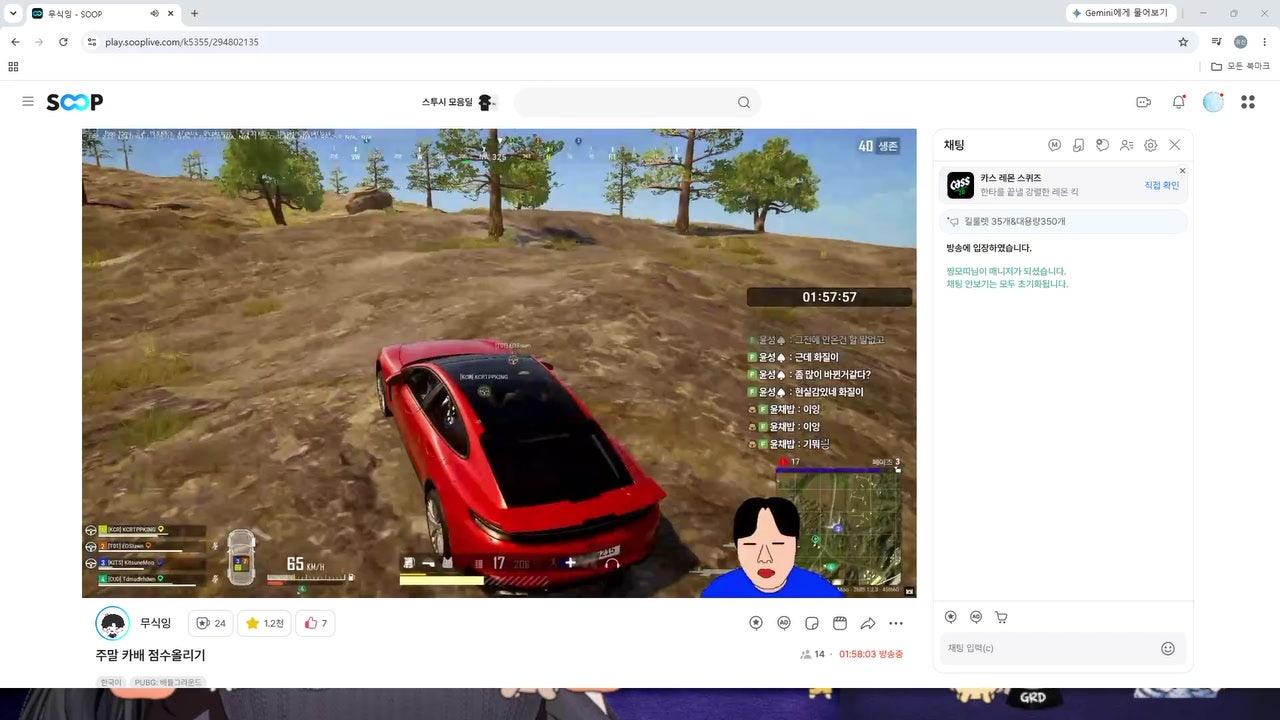This screenshot has width=1280, height=720.
Task: Gift a star balloon below the player
Action: click(x=756, y=623)
